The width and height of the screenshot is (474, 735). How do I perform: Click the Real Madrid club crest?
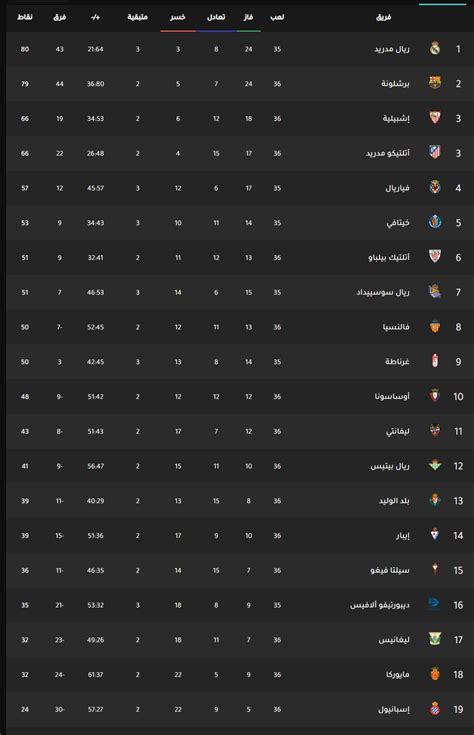pos(435,49)
